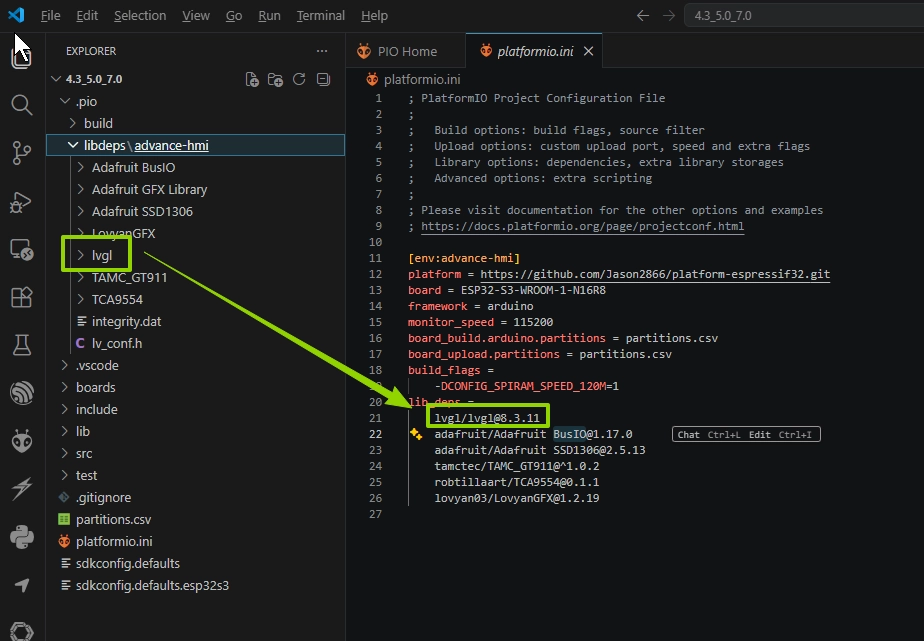The width and height of the screenshot is (924, 641).
Task: Go forward using the navigation arrow
Action: click(x=669, y=15)
